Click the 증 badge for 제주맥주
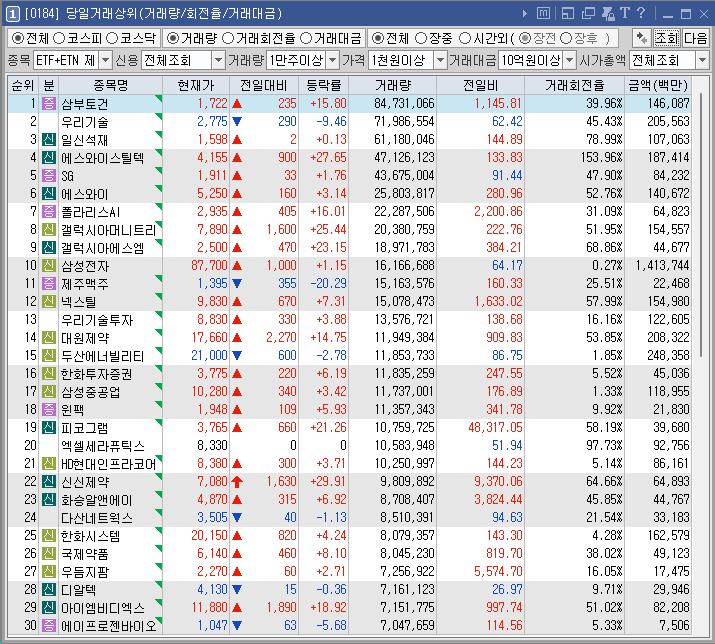 (49, 284)
